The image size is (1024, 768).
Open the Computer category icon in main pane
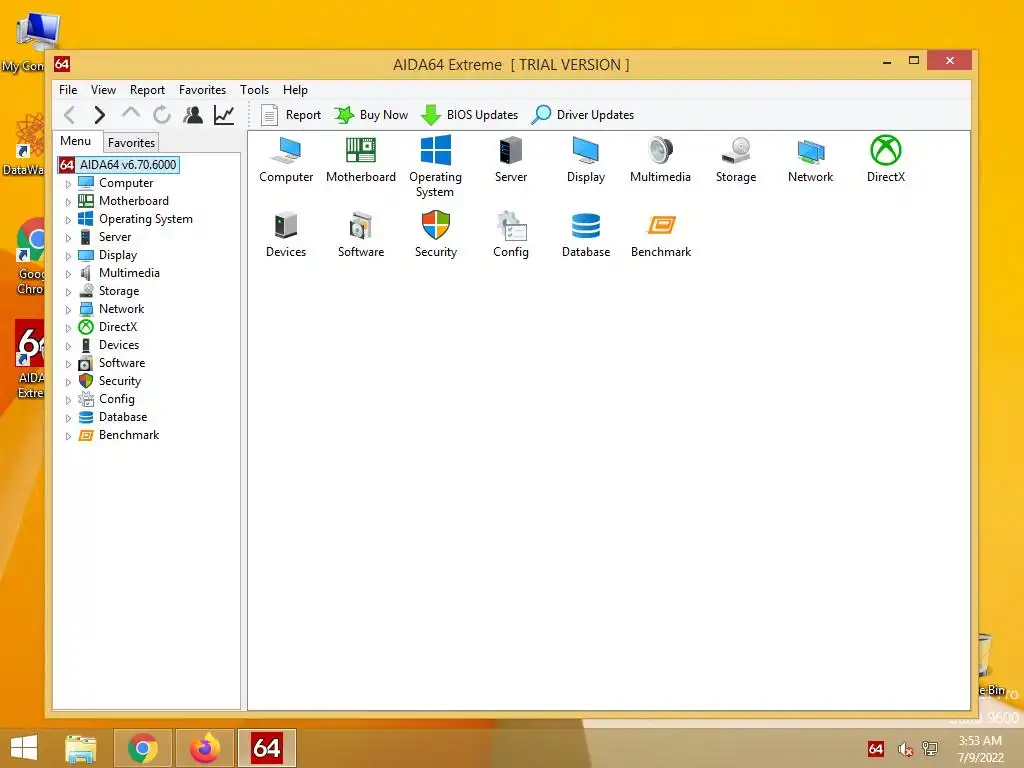coord(286,159)
